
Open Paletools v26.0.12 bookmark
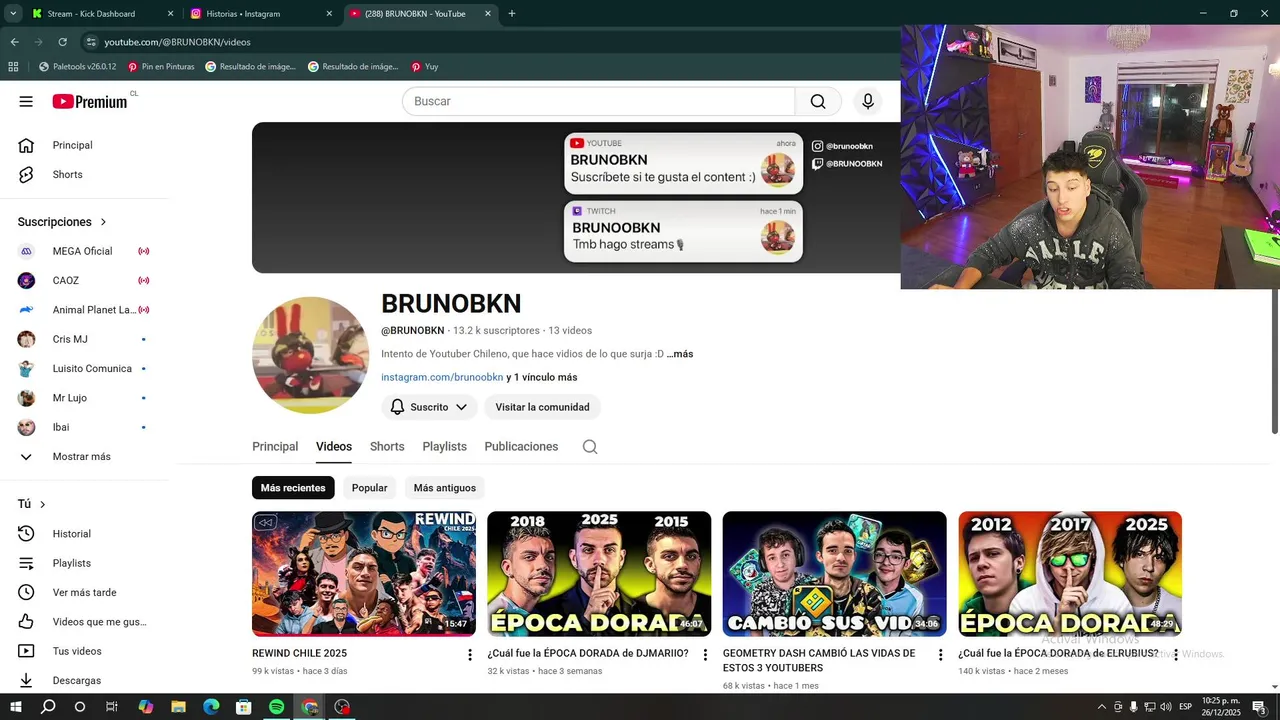(x=77, y=67)
